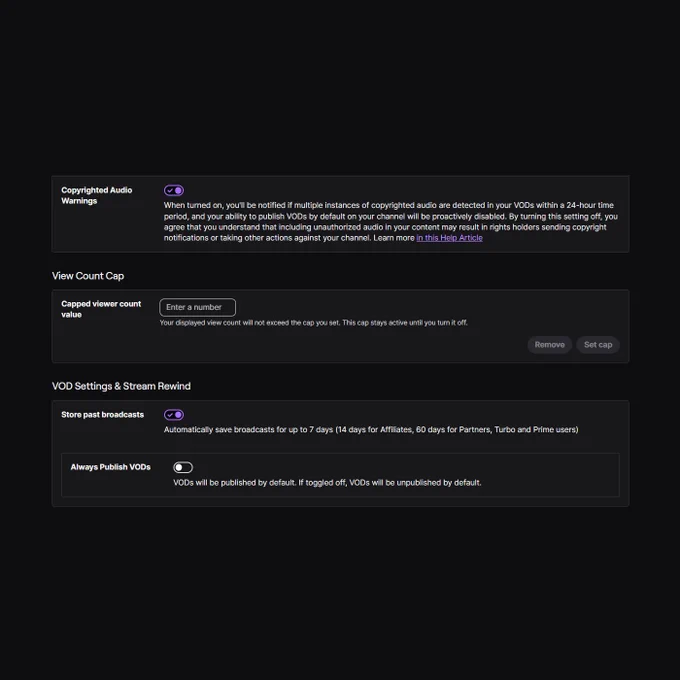Click the 'Automatically save broadcasts' description text
This screenshot has height=680, width=680.
coord(371,429)
